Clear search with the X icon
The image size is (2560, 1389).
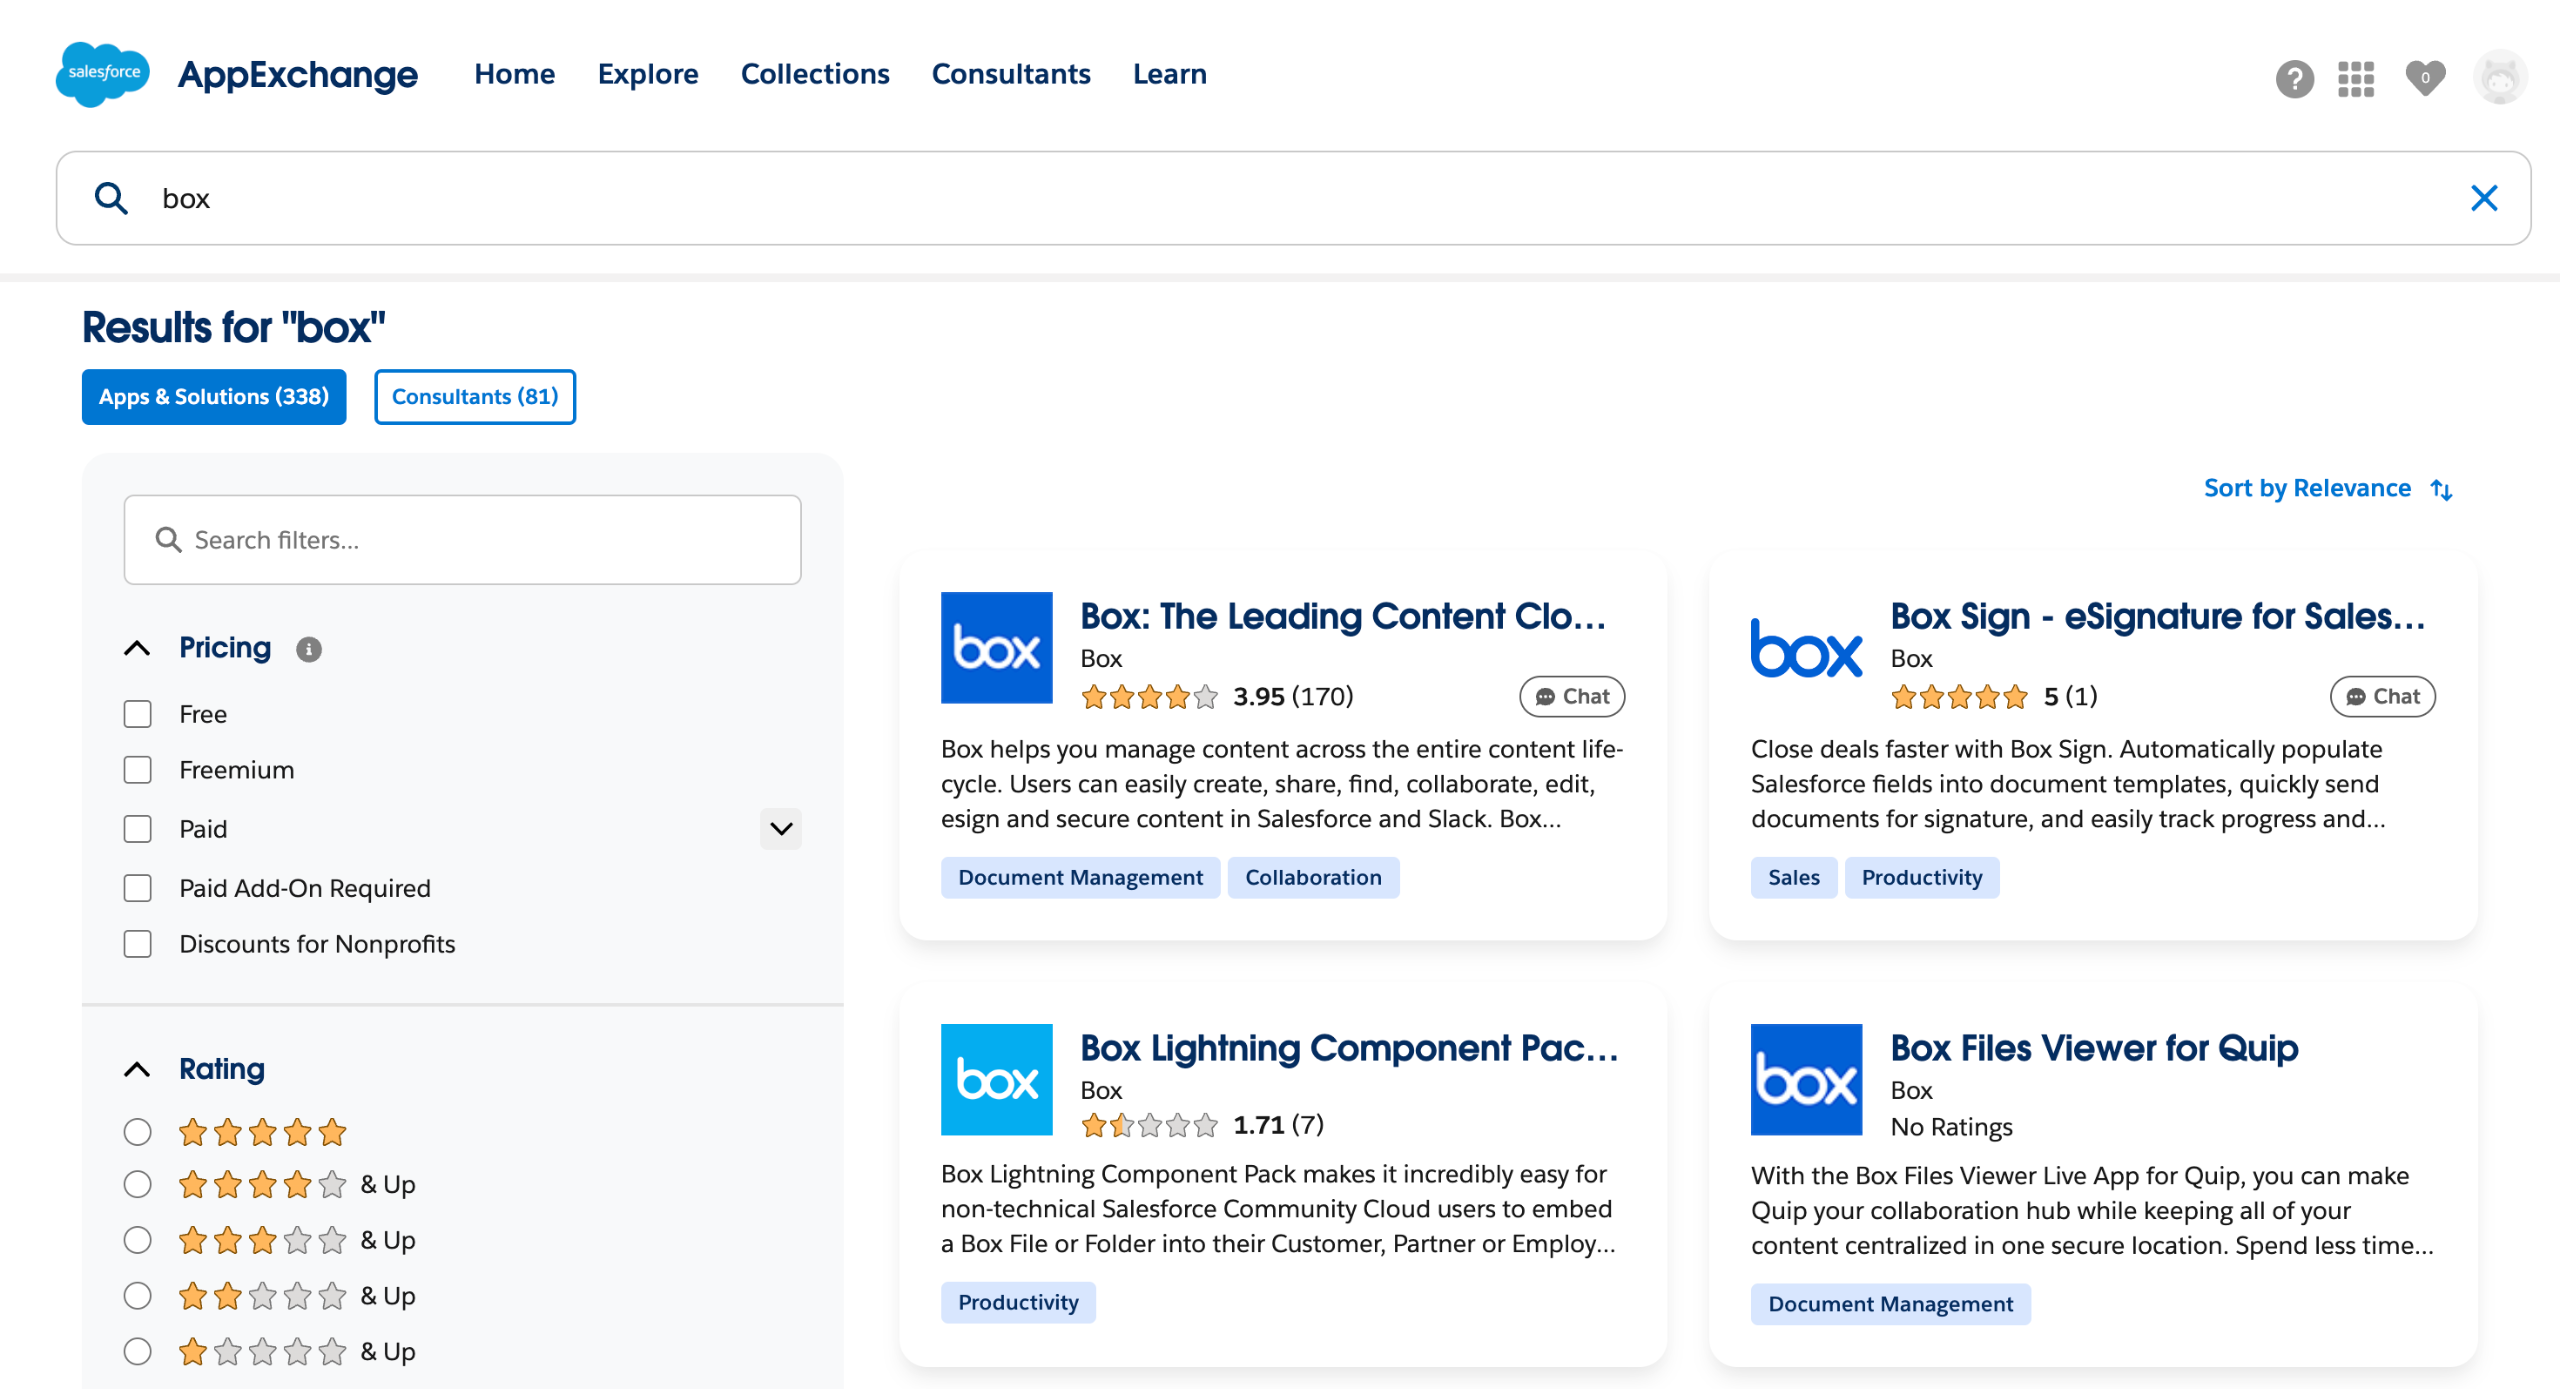tap(2483, 198)
